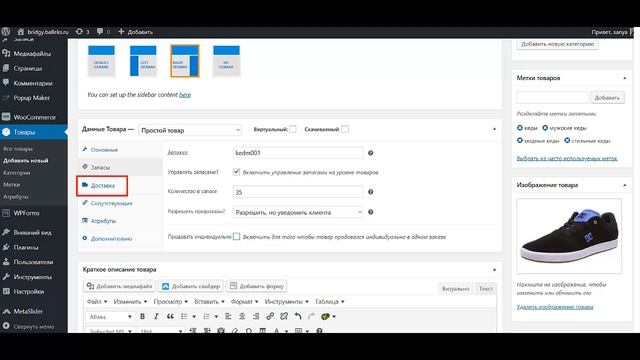Click the Плагины plug icon
This screenshot has height=360, width=640.
pos(6,247)
